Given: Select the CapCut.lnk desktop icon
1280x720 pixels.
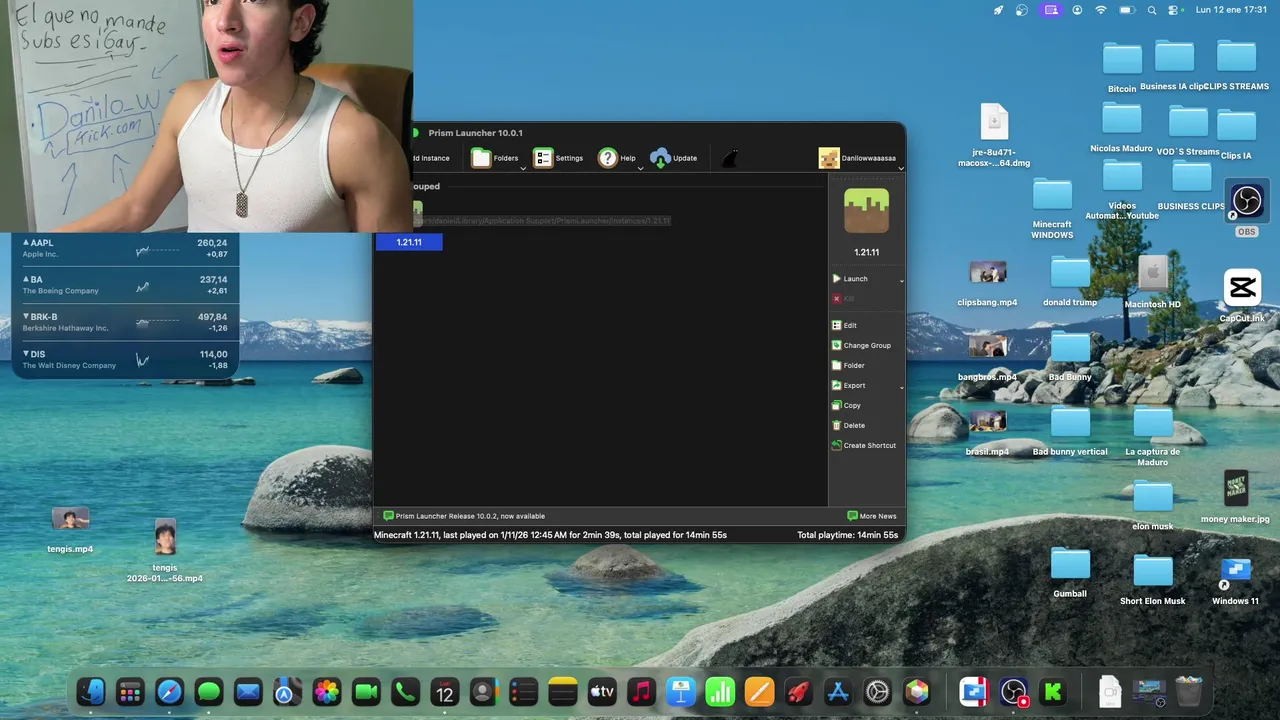Looking at the screenshot, I should pos(1242,297).
